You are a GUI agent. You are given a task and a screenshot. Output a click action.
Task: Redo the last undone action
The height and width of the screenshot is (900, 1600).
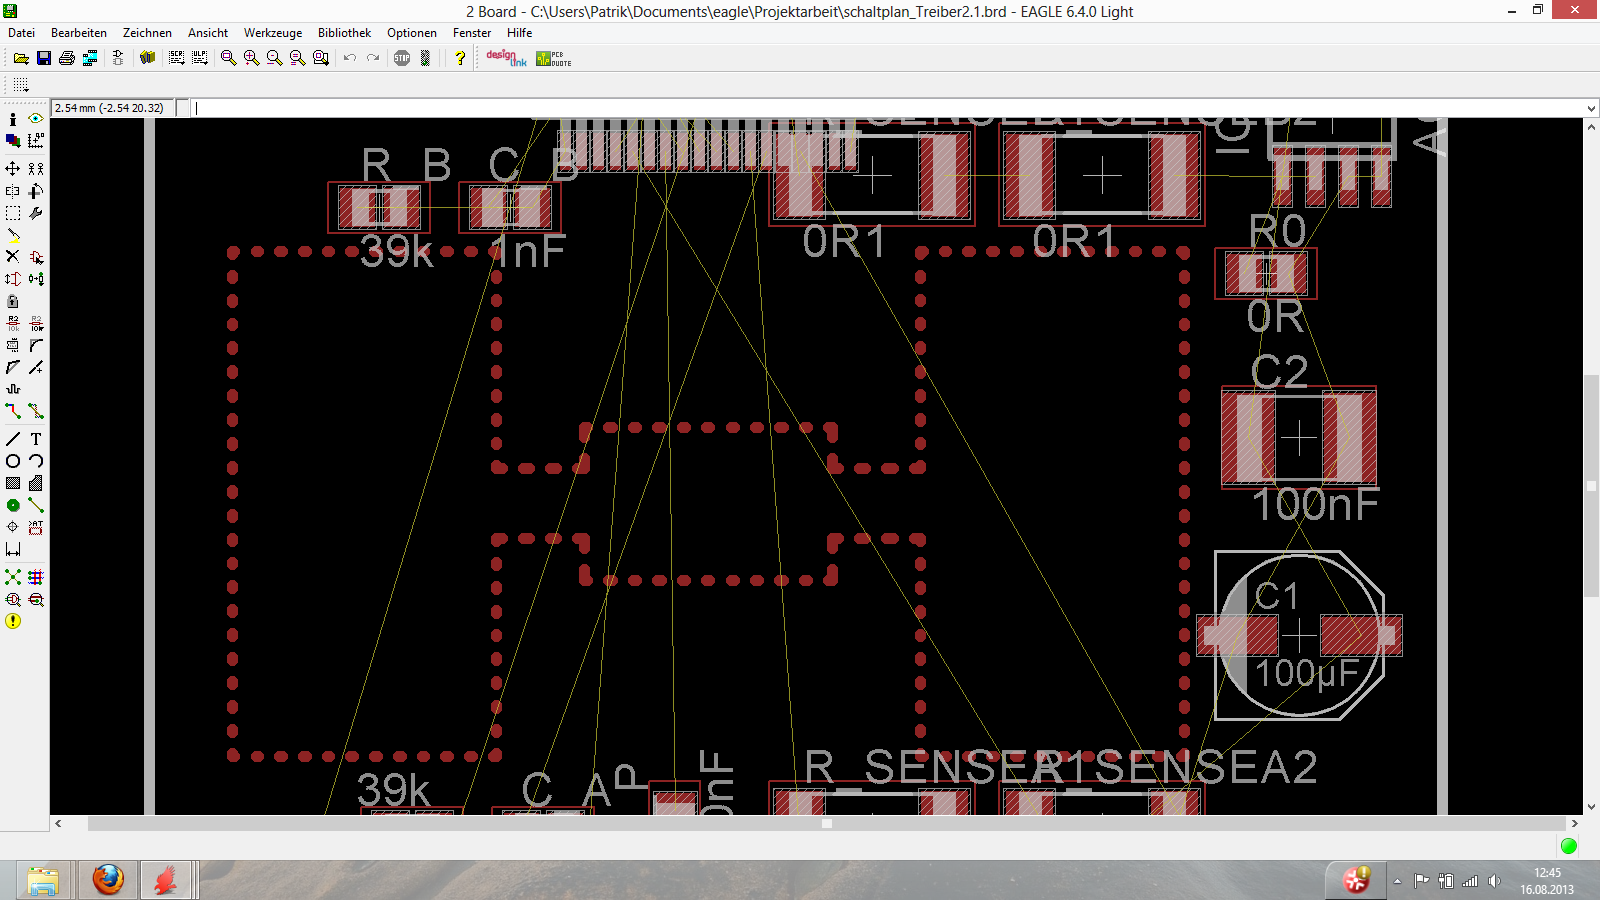coord(373,58)
